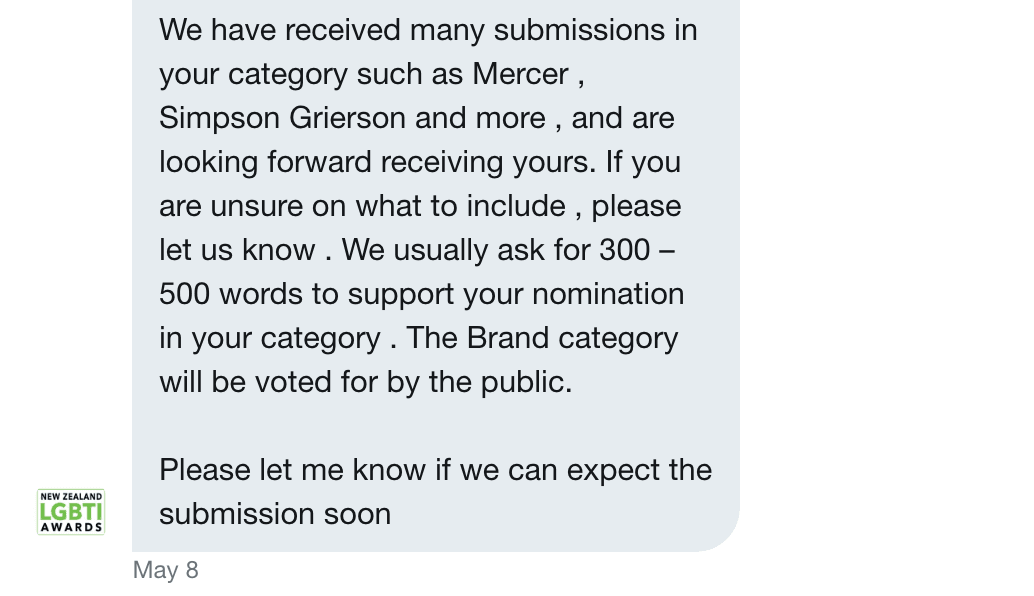
Task: Click "your category such as" text
Action: coord(312,74)
